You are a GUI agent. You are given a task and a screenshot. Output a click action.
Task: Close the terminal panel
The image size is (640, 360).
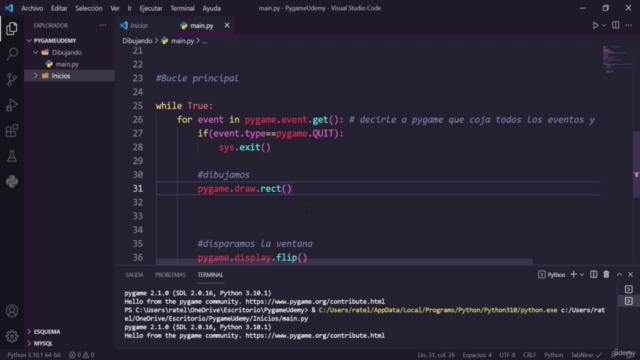point(631,274)
